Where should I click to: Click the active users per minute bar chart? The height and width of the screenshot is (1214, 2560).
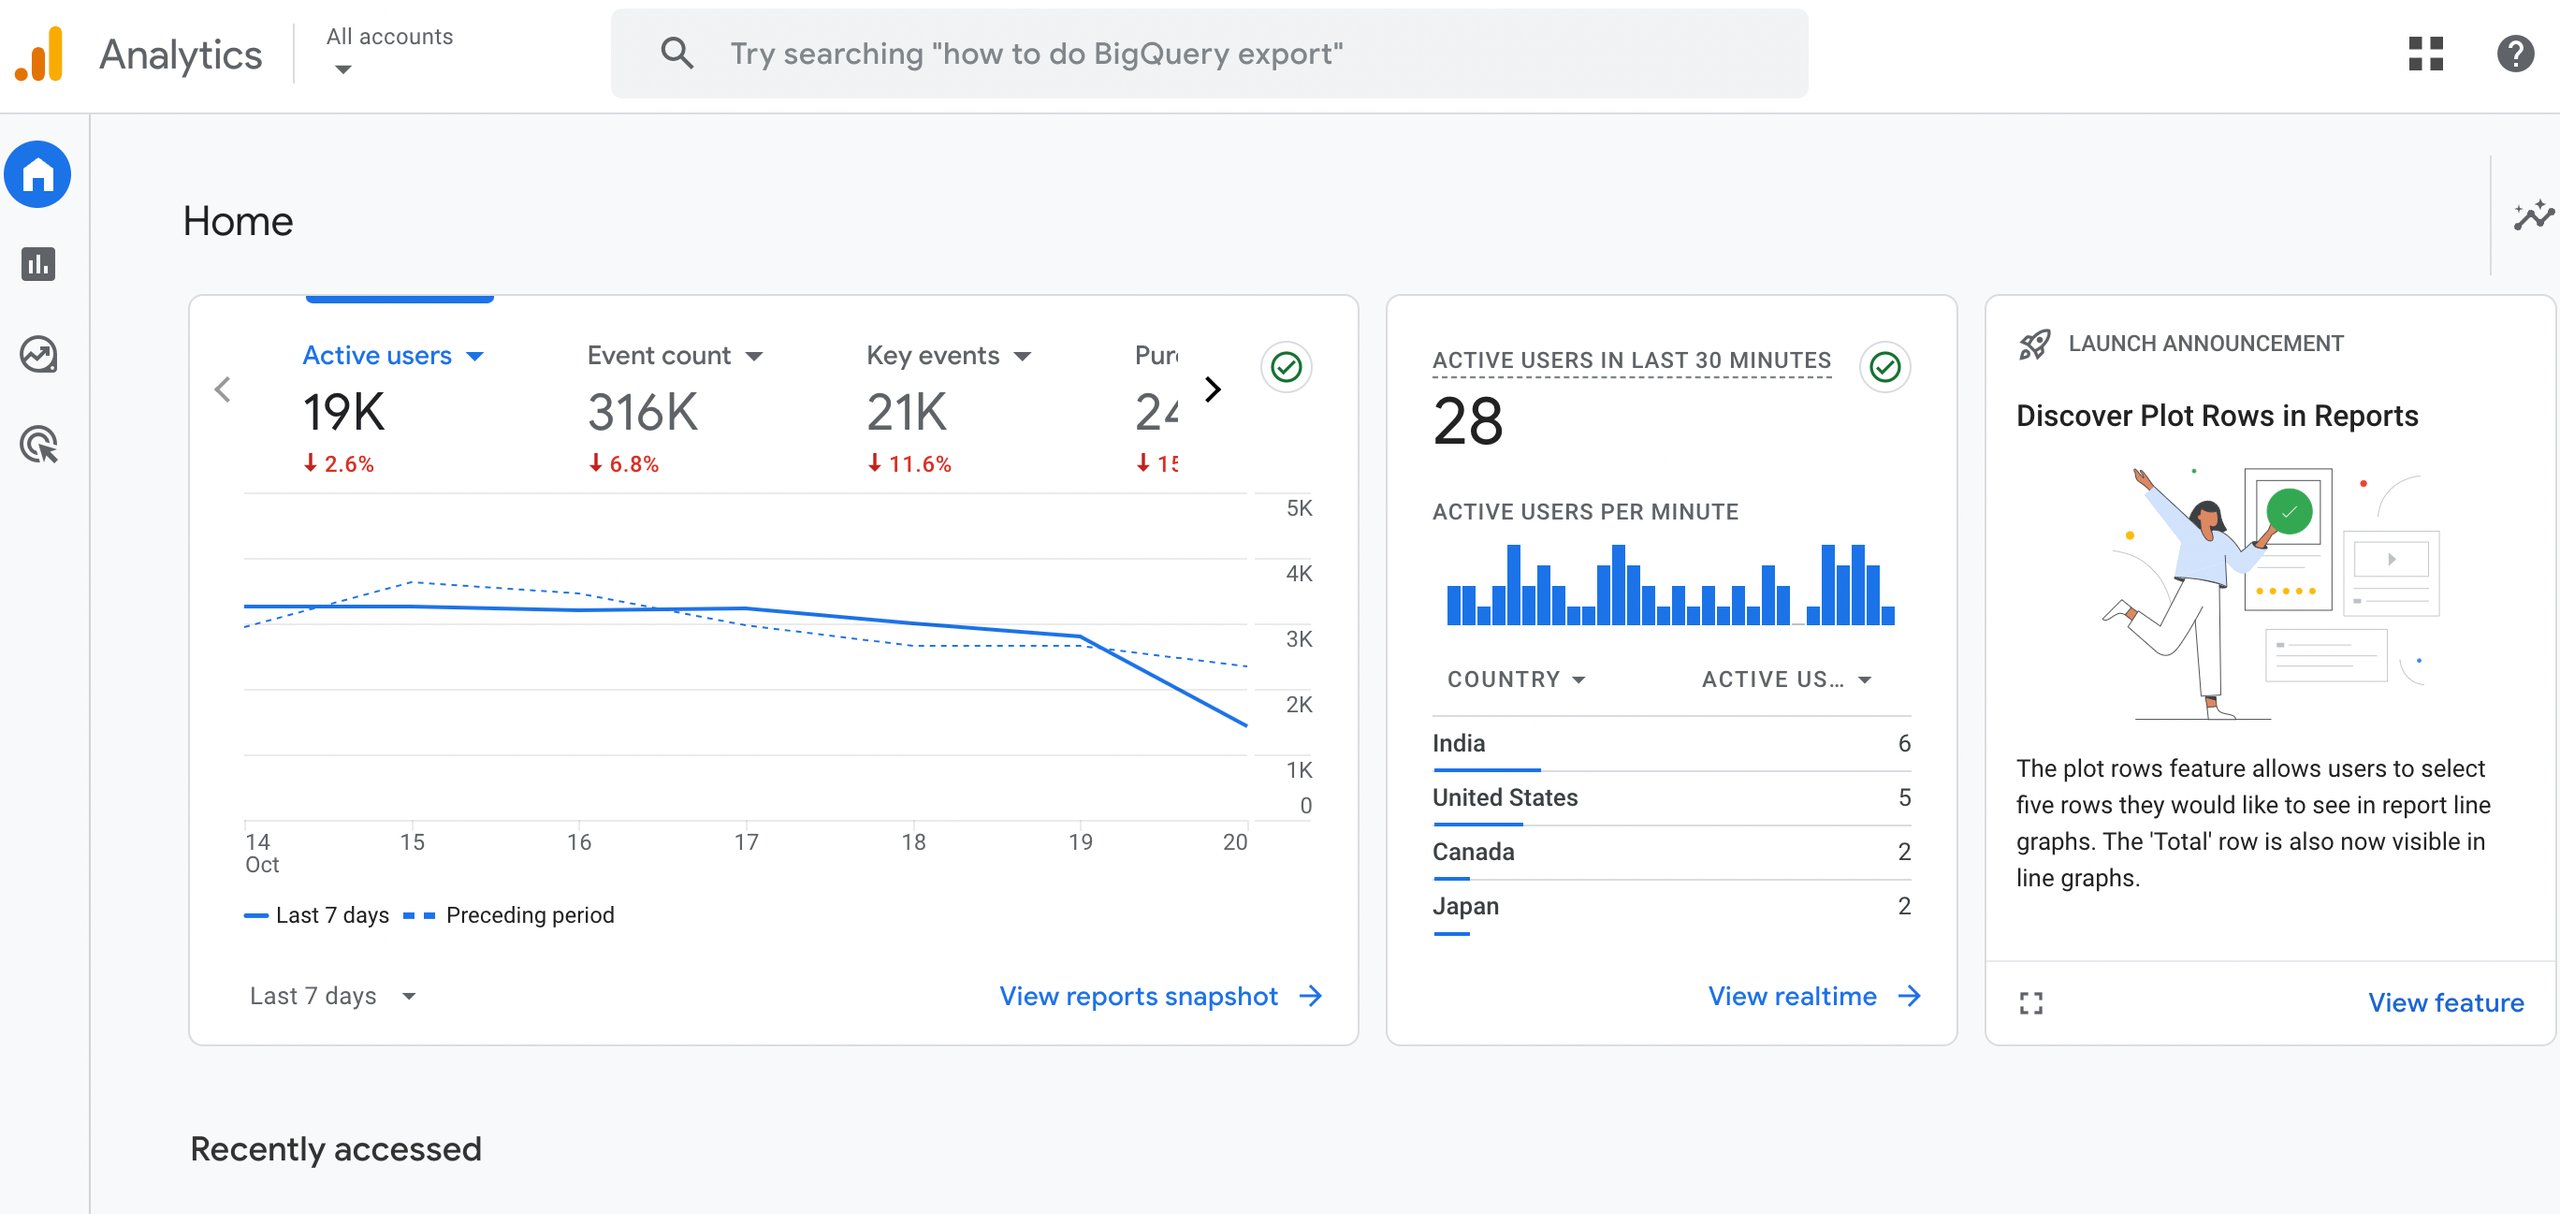point(1671,585)
